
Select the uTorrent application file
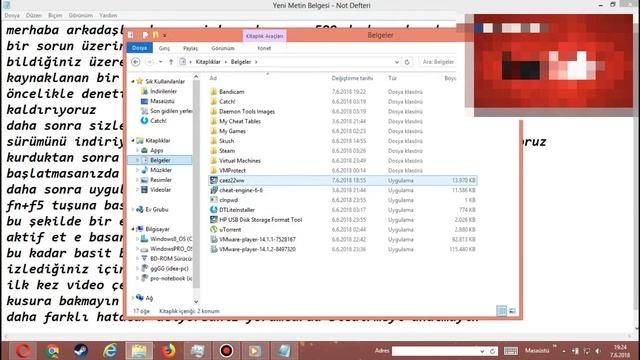[x=230, y=229]
